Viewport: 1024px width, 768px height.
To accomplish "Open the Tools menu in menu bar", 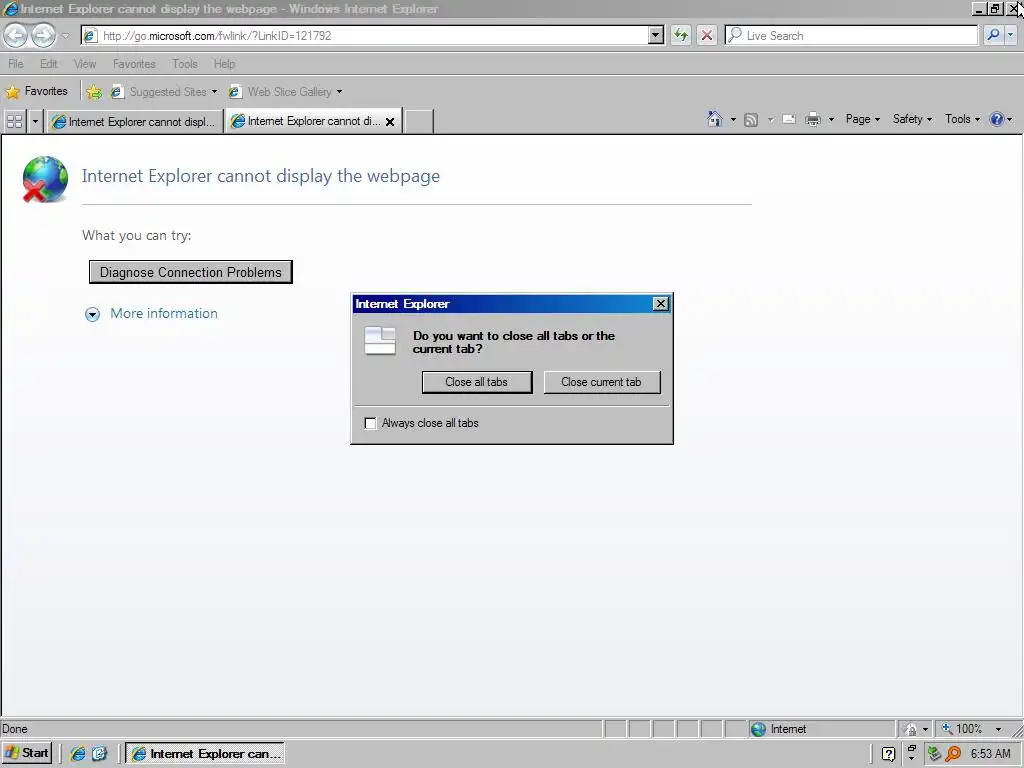I will [x=185, y=64].
